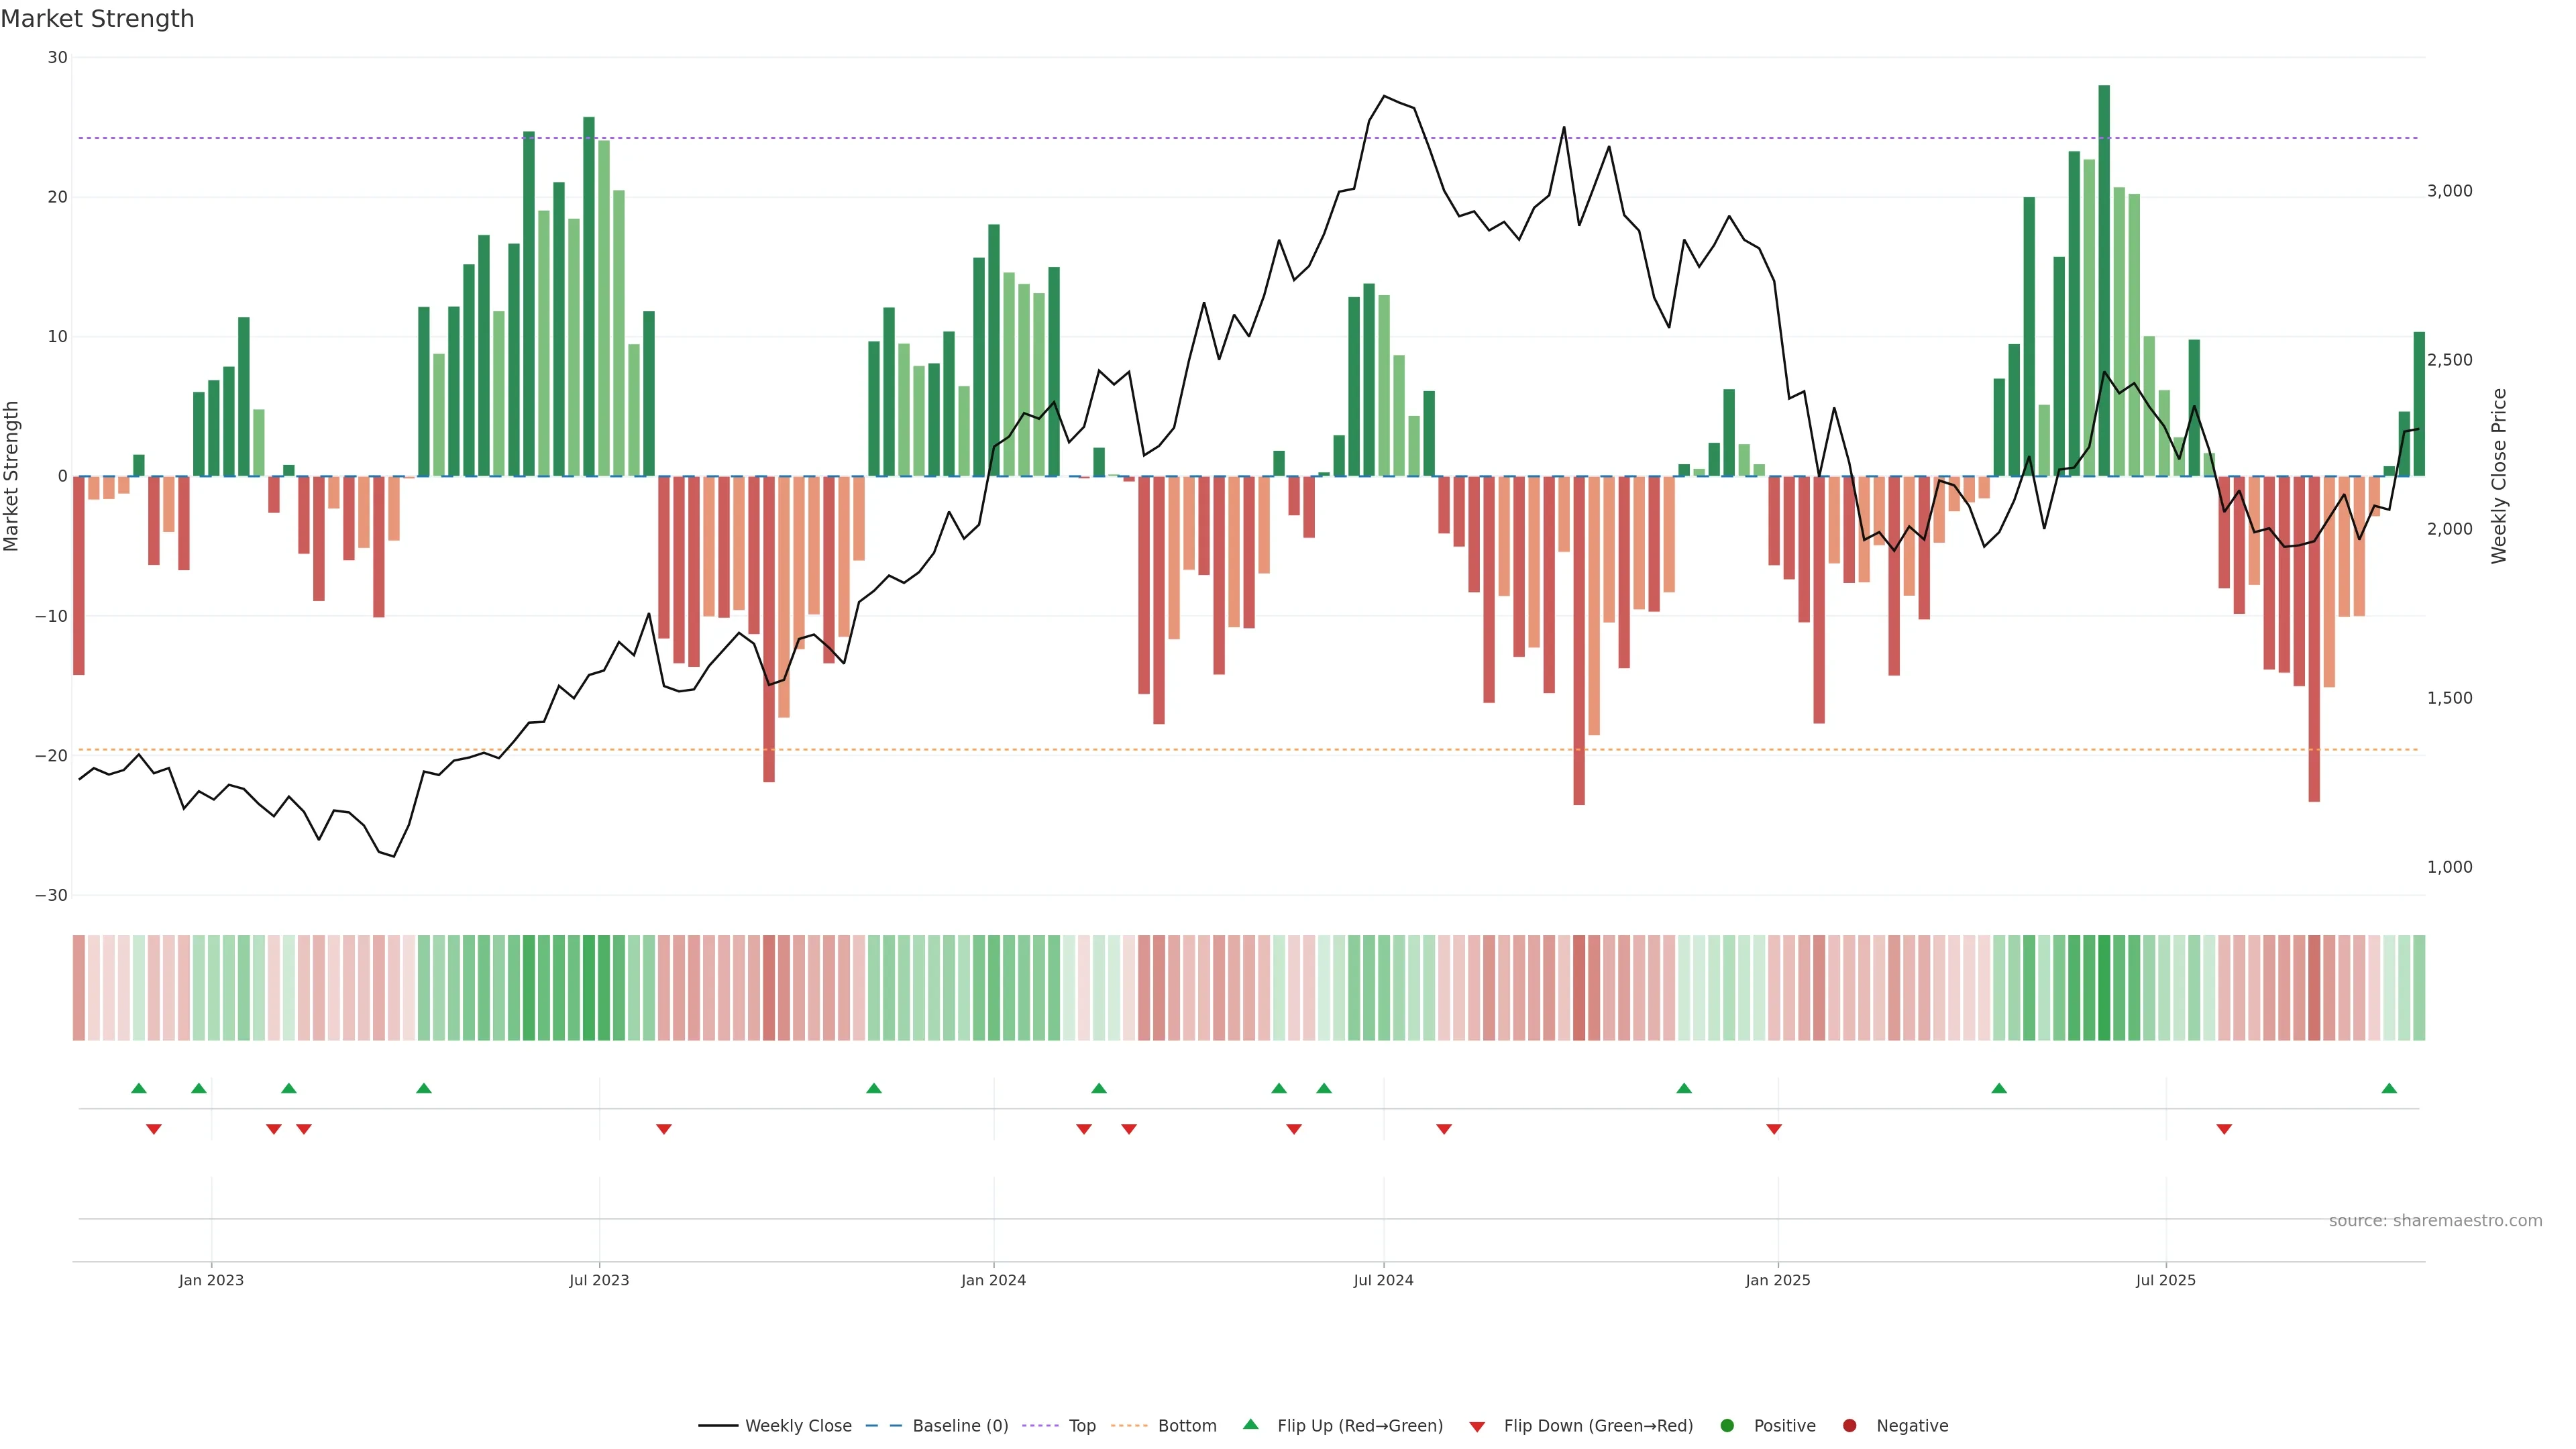Click the flip-down triangle just after Jul 2025
Viewport: 2576px width, 1449px height.
coord(2224,1129)
